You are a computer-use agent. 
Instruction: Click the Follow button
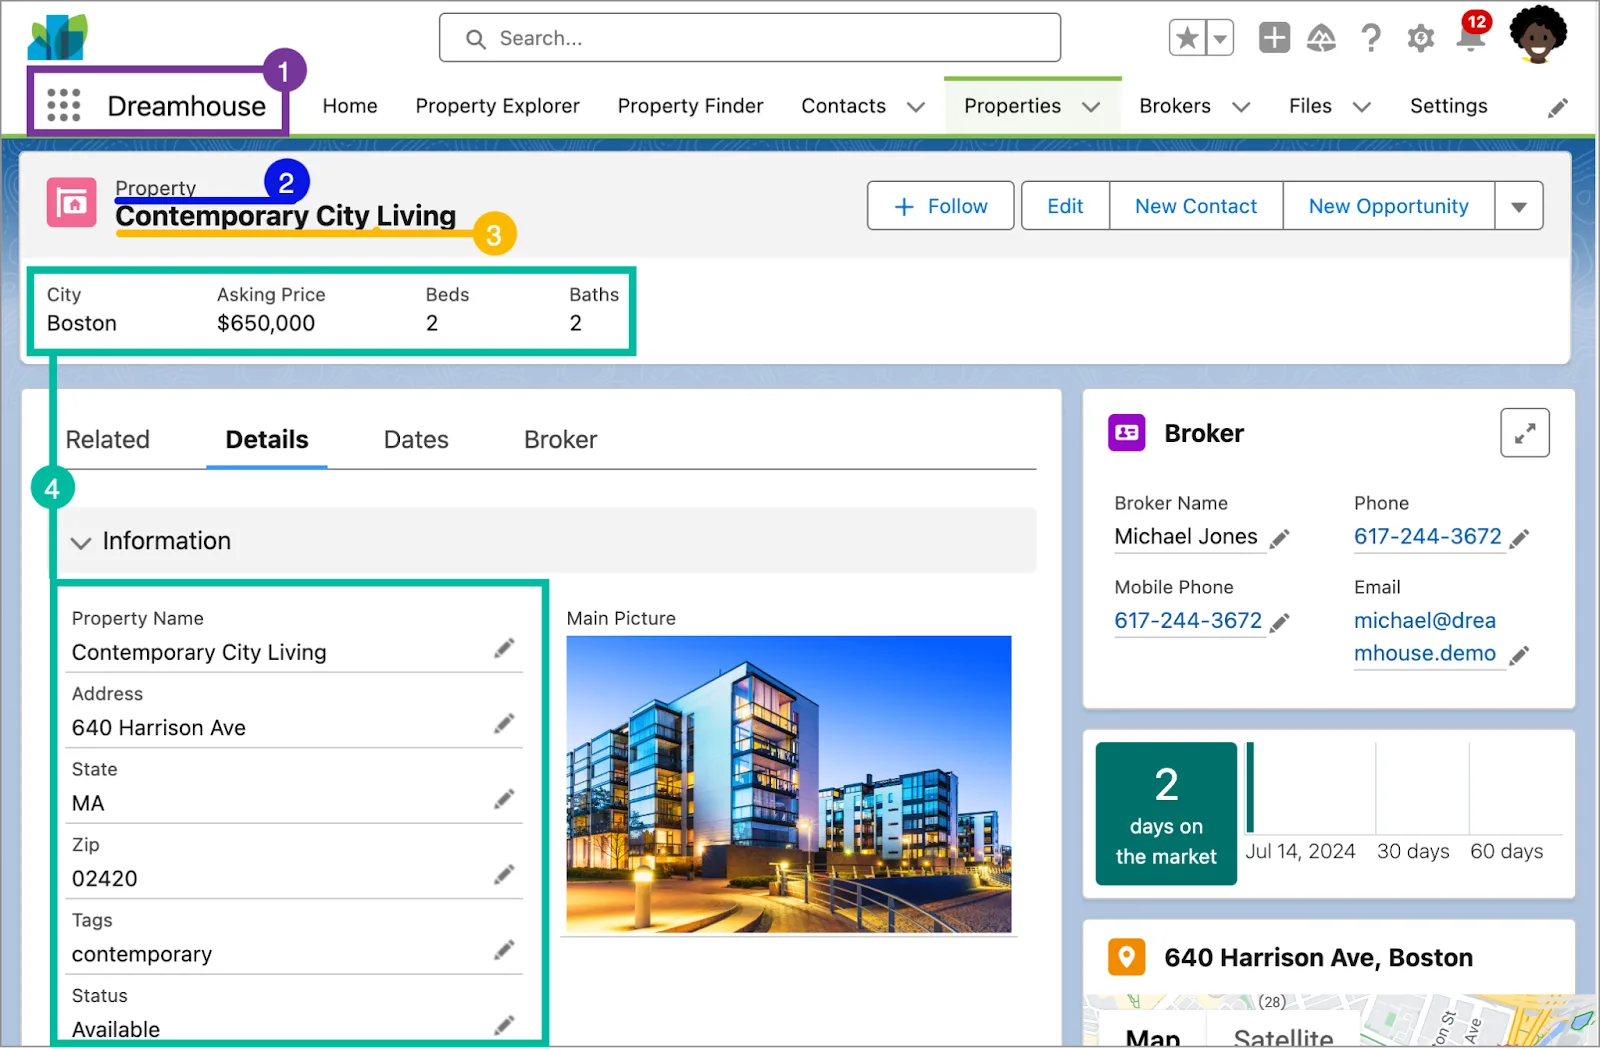(x=940, y=206)
